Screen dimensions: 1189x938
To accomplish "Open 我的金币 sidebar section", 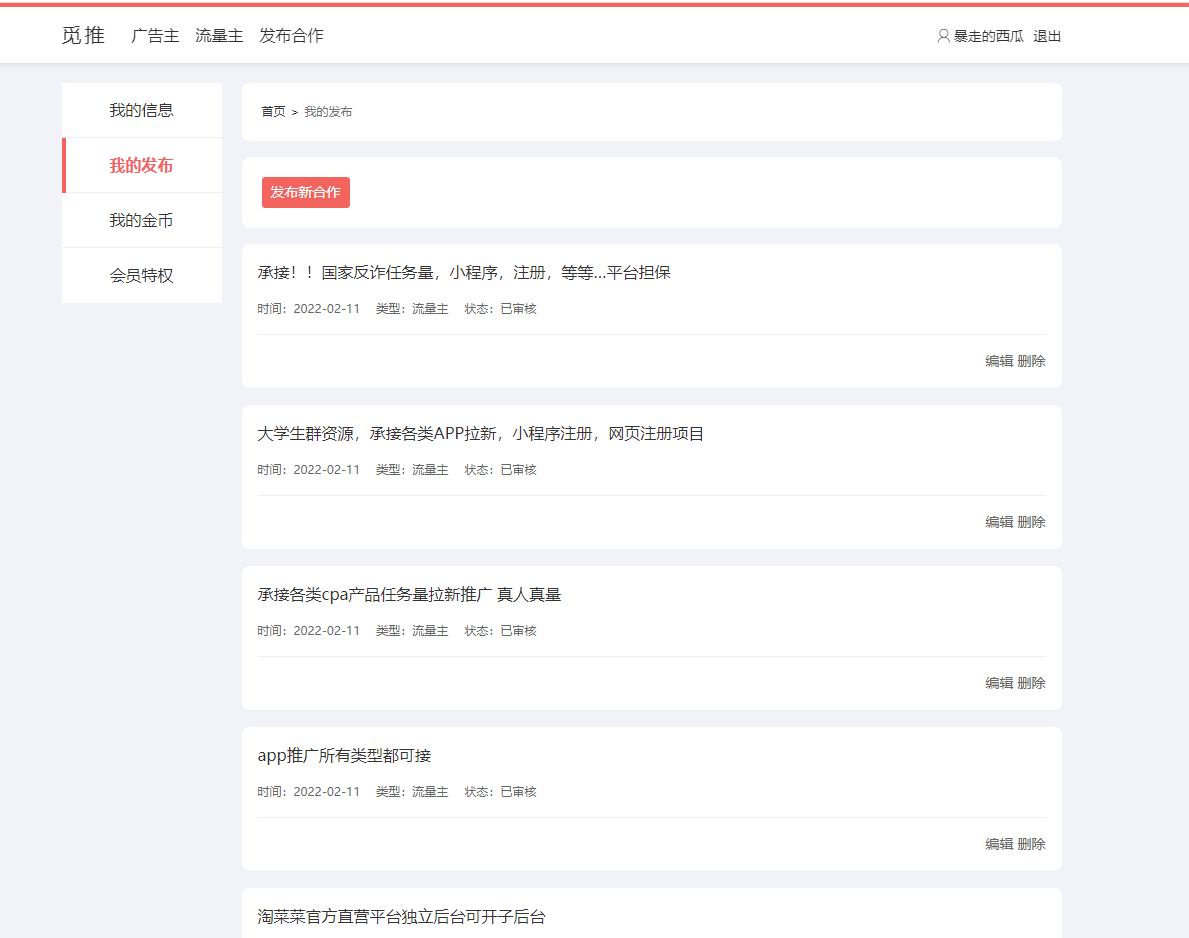I will pos(141,220).
